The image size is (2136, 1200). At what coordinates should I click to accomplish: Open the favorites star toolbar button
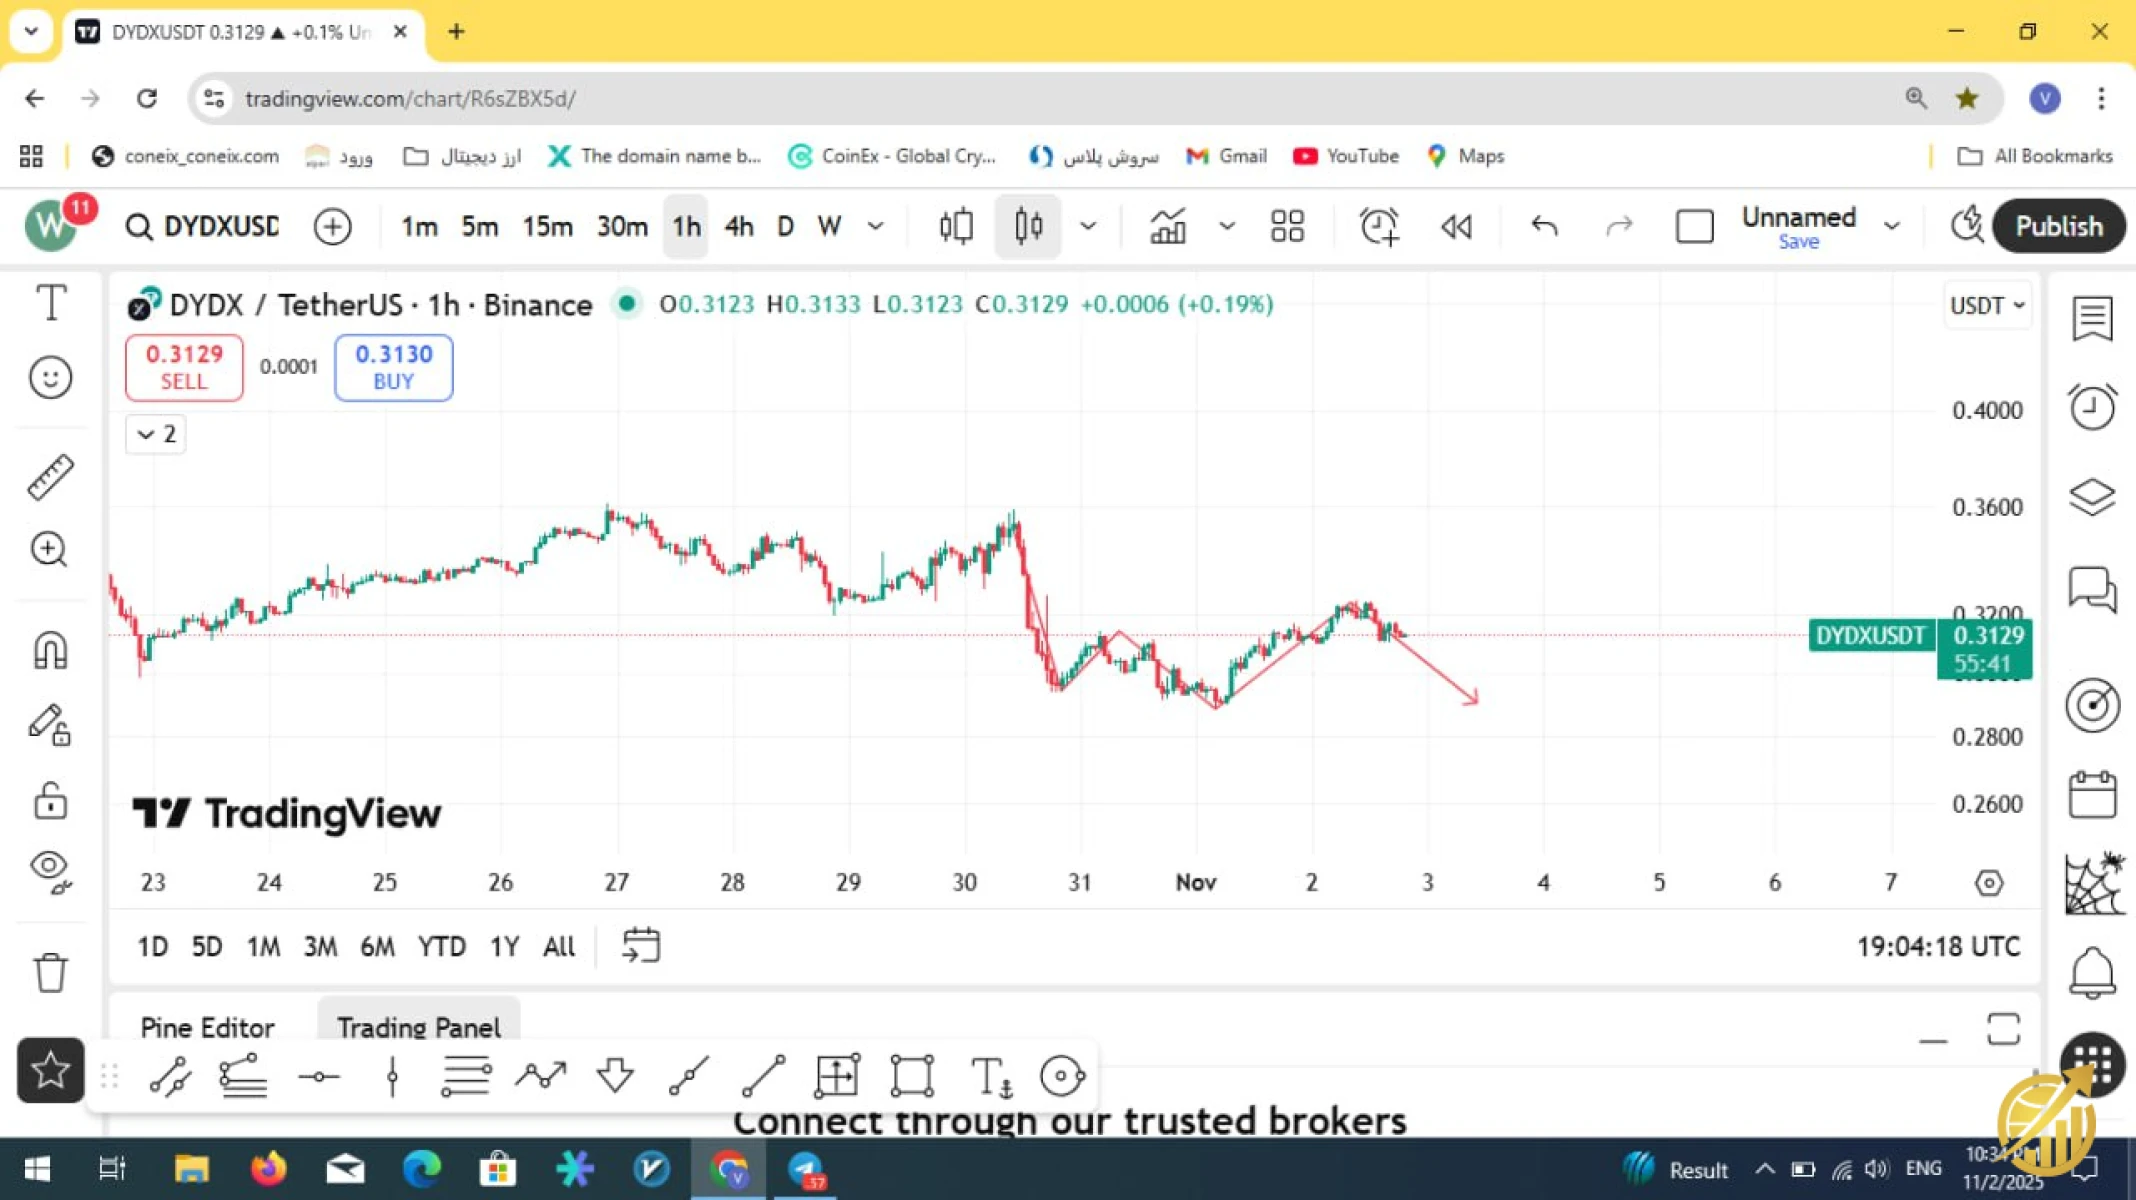[50, 1071]
